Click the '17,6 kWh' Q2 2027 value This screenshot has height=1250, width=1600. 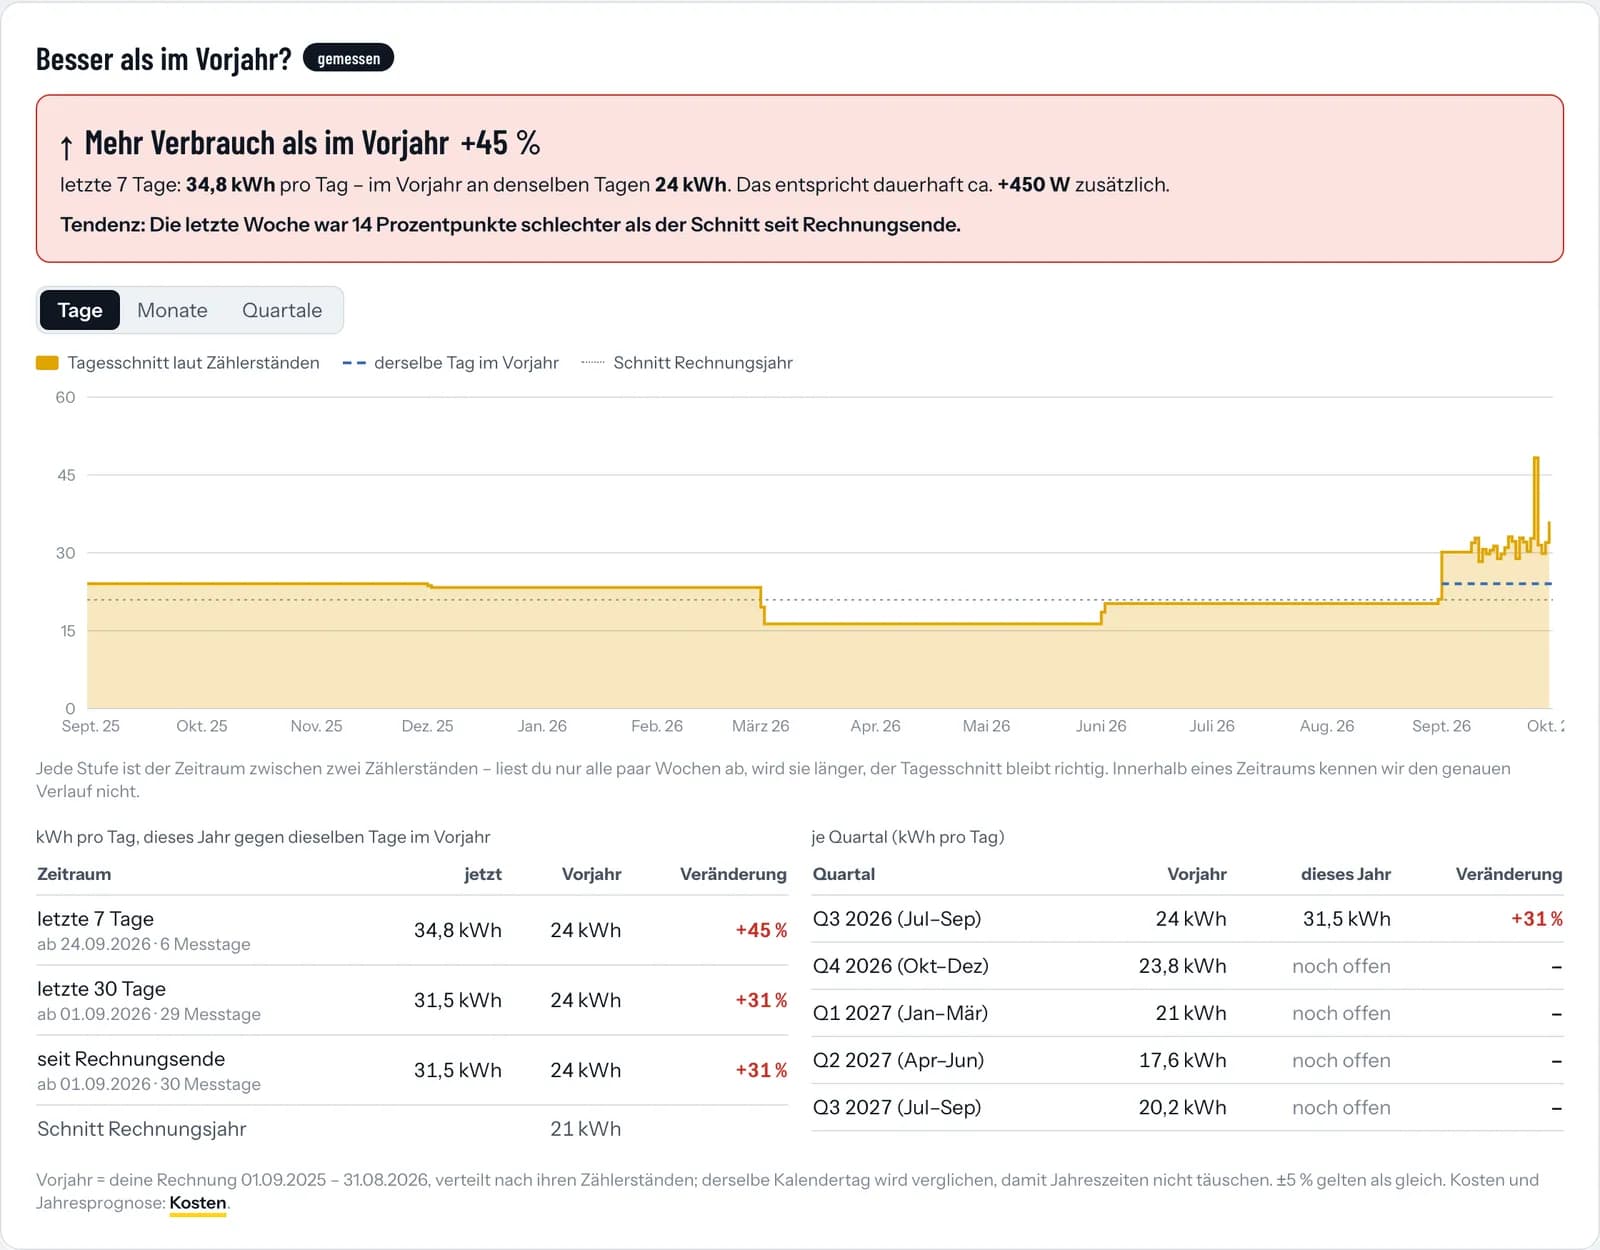[x=1182, y=1060]
